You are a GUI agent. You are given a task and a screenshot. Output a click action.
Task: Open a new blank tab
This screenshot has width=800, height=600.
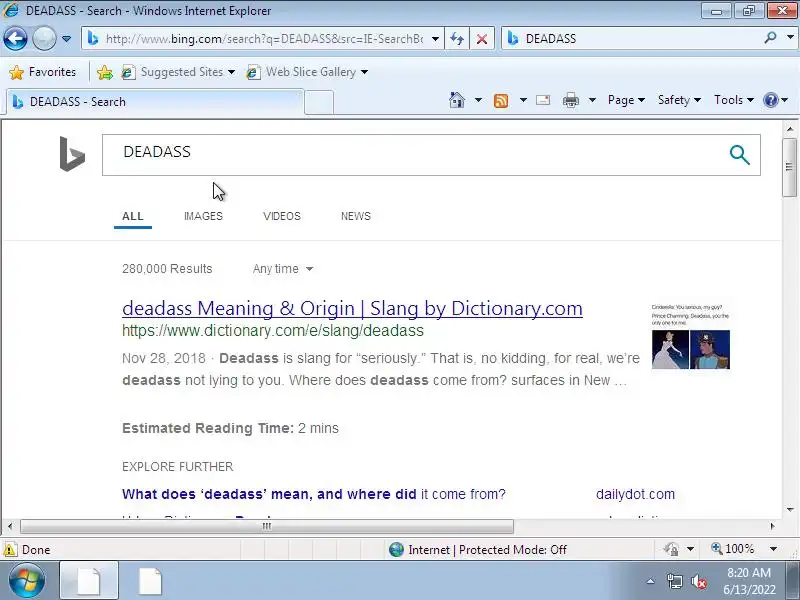click(x=319, y=102)
